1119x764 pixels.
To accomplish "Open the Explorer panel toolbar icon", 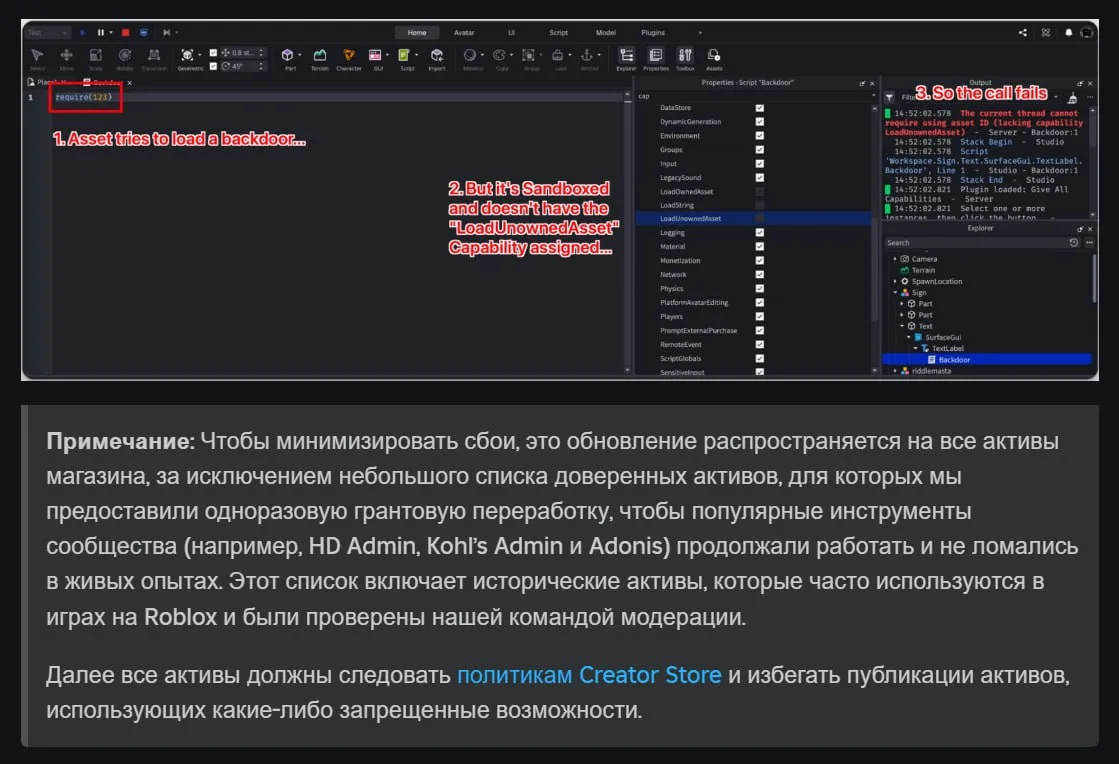I will pyautogui.click(x=626, y=56).
